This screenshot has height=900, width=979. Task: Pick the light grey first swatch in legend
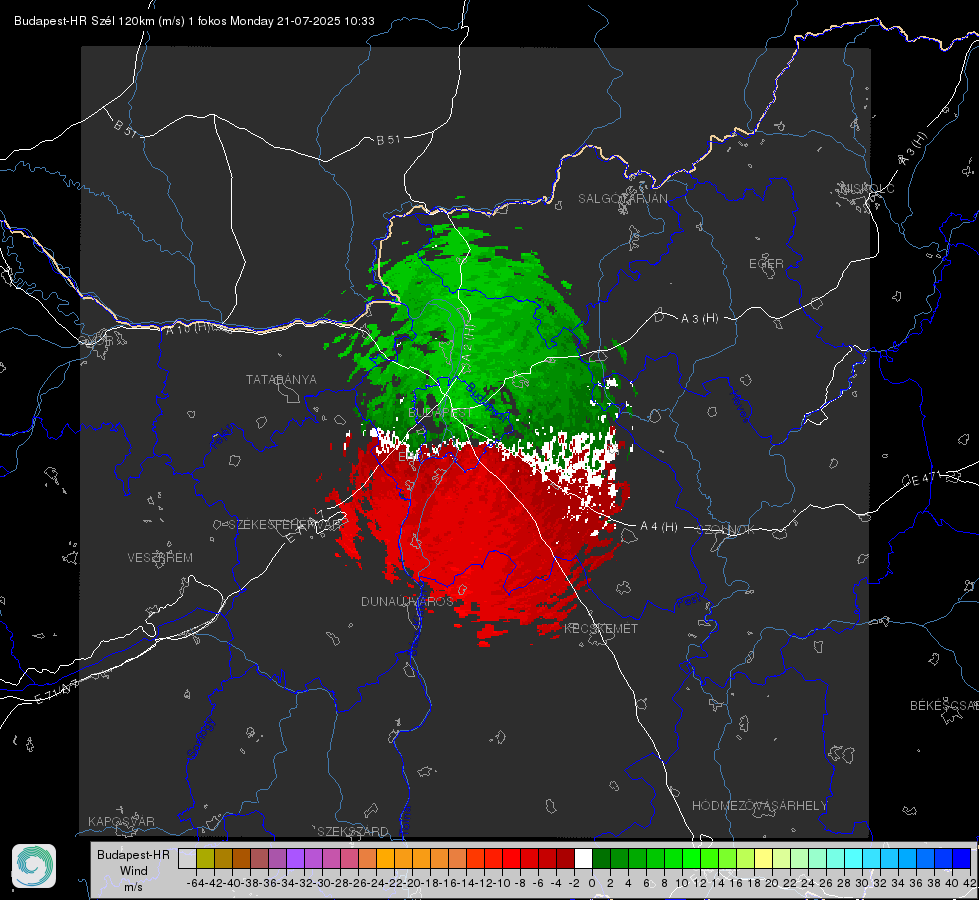pyautogui.click(x=187, y=859)
